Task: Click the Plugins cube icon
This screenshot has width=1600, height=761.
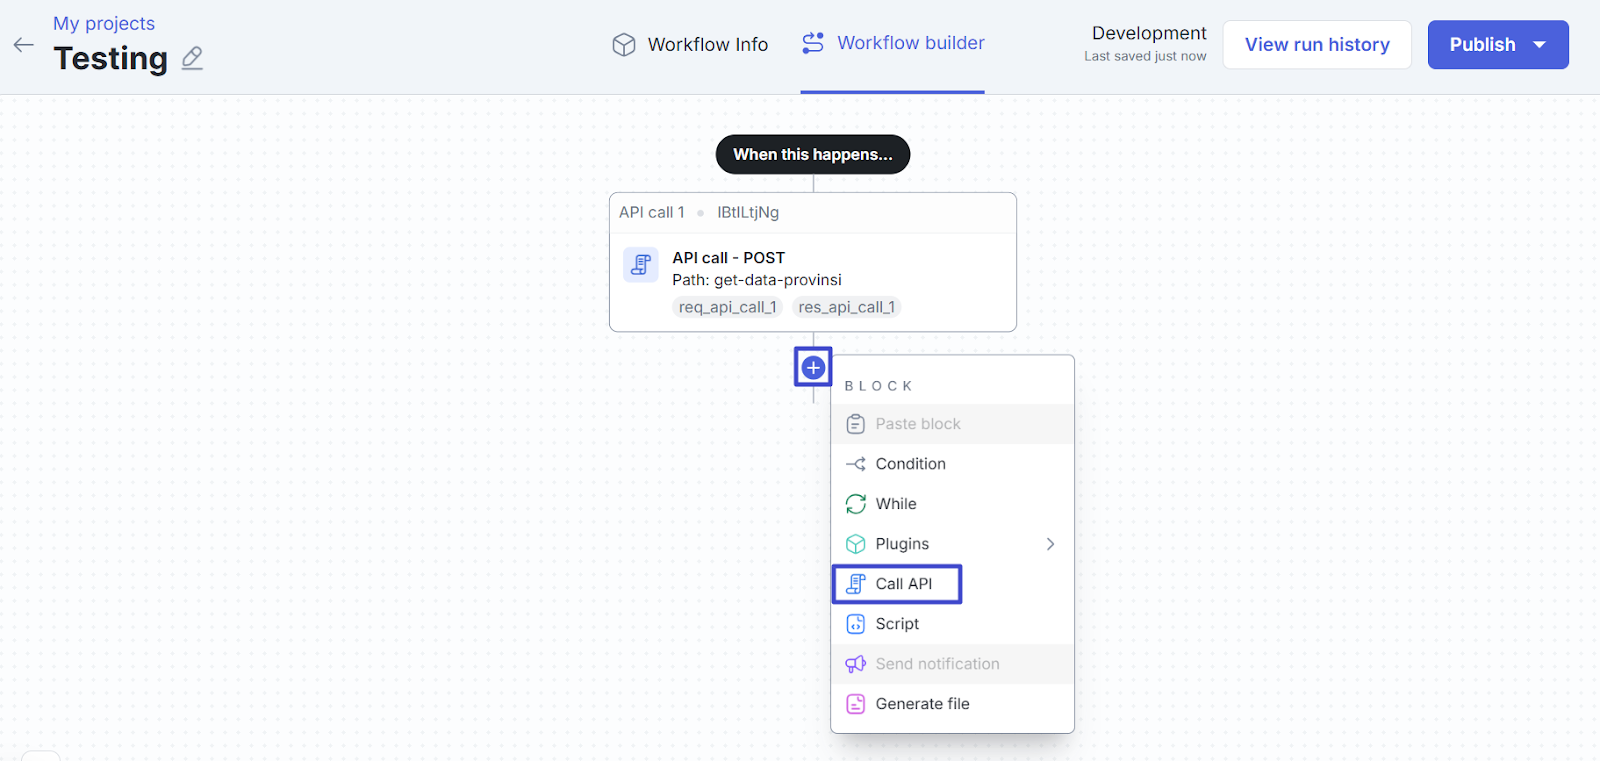Action: (x=856, y=544)
